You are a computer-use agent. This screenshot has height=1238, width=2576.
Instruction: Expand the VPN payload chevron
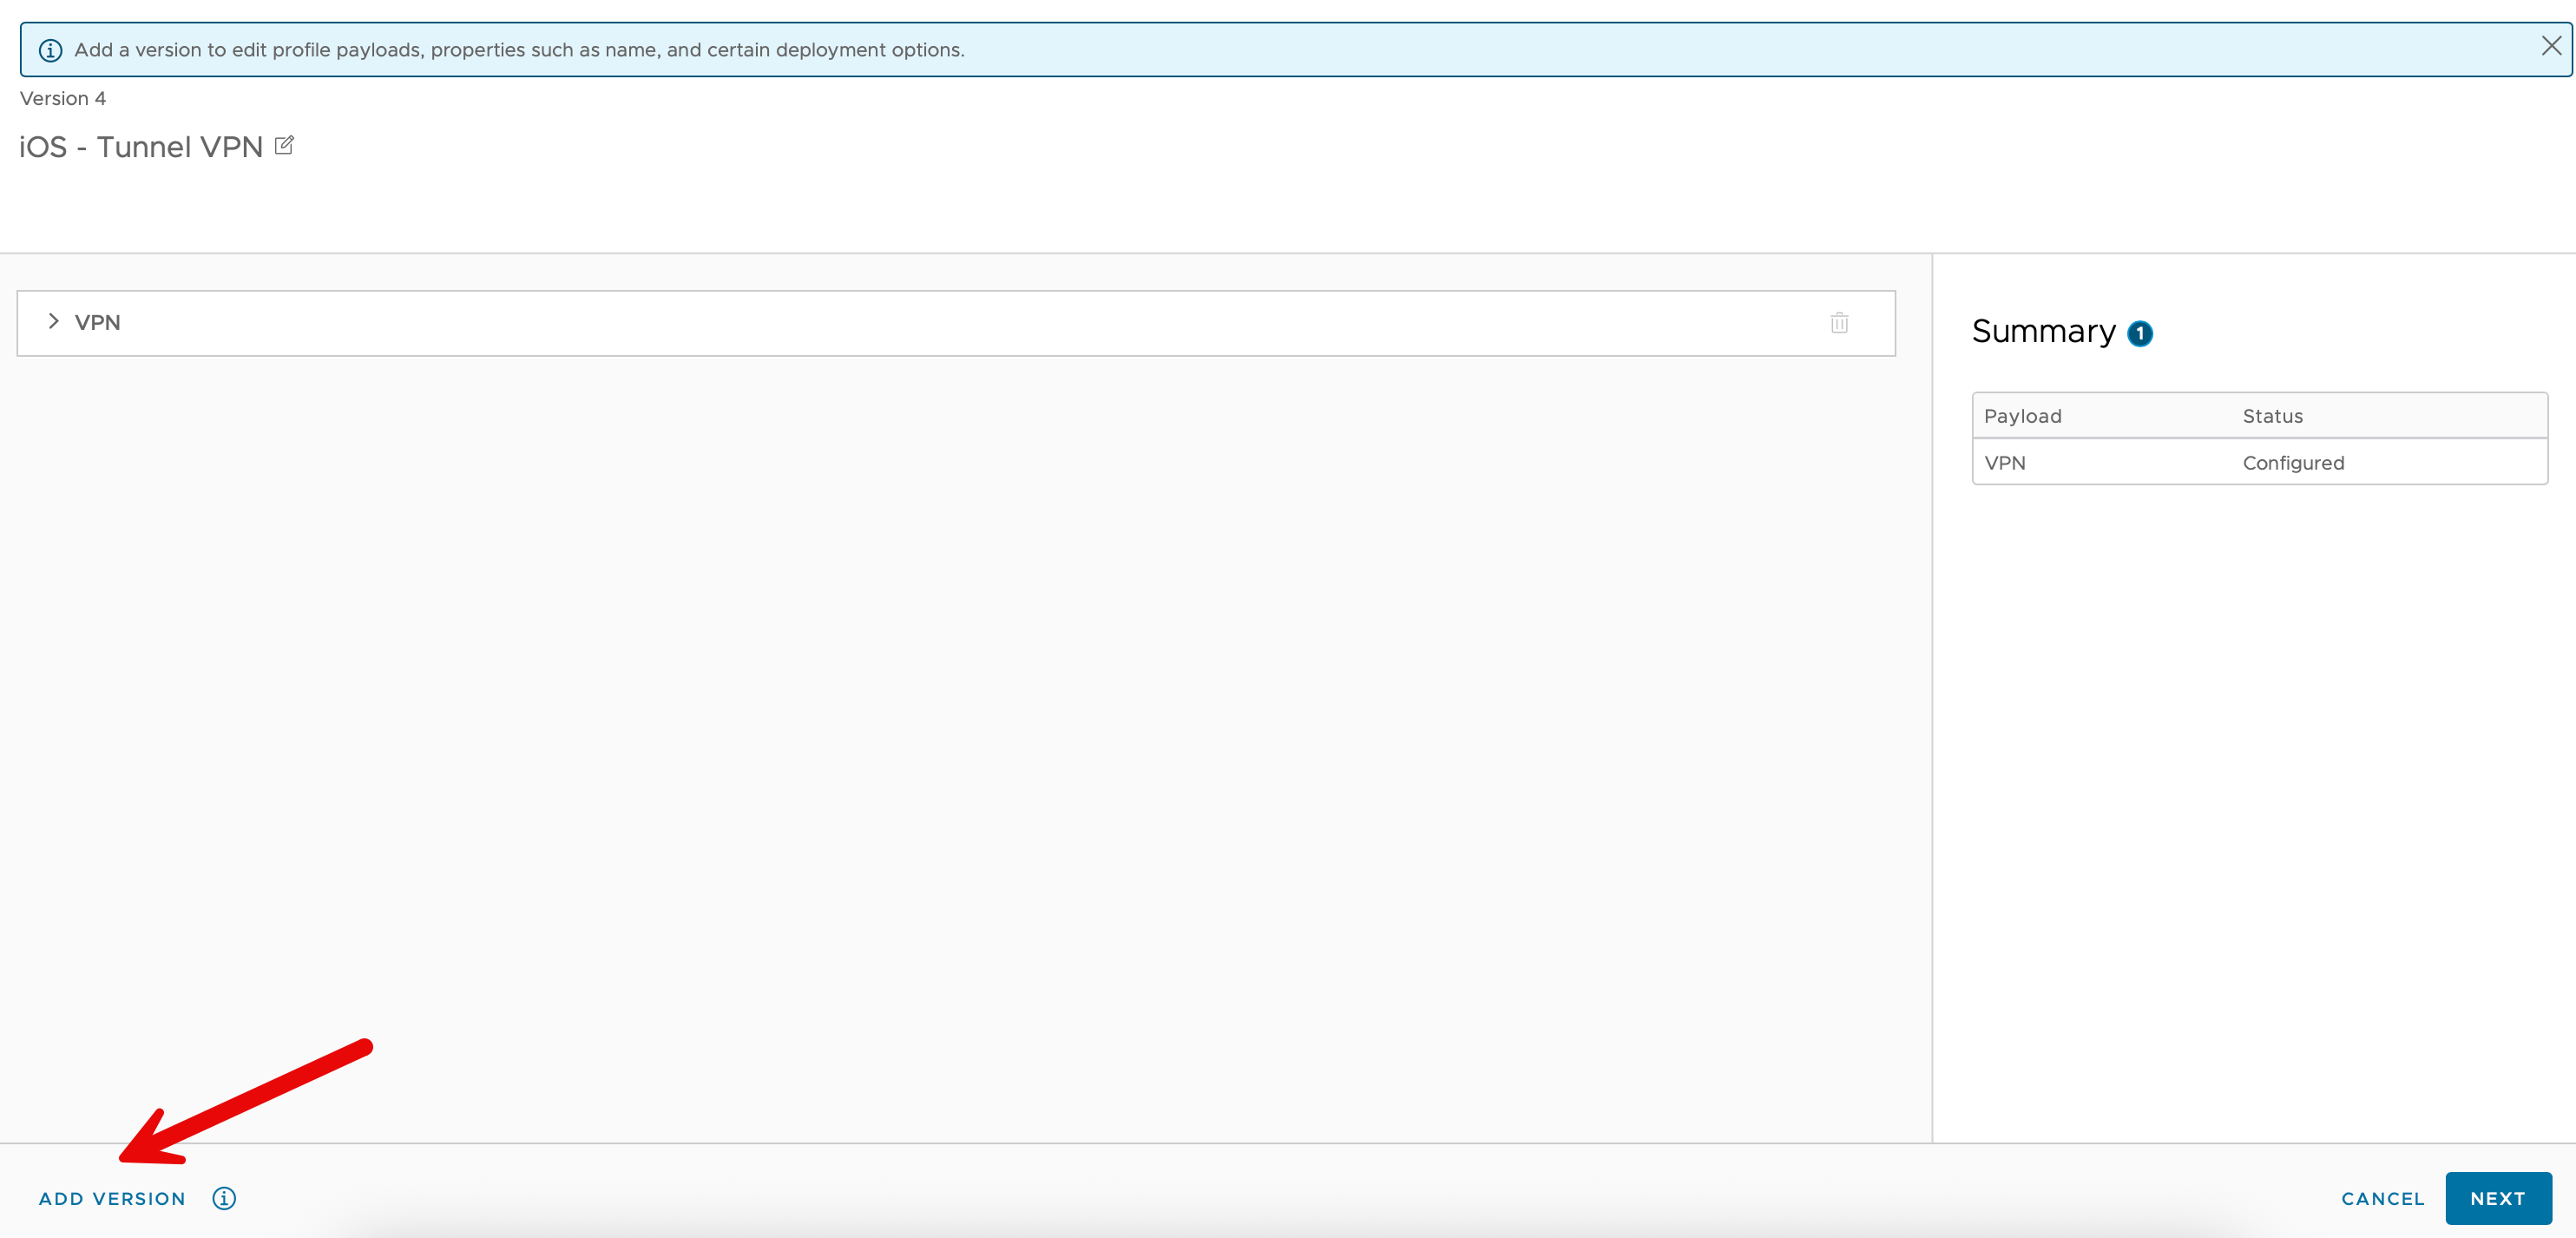coord(54,322)
